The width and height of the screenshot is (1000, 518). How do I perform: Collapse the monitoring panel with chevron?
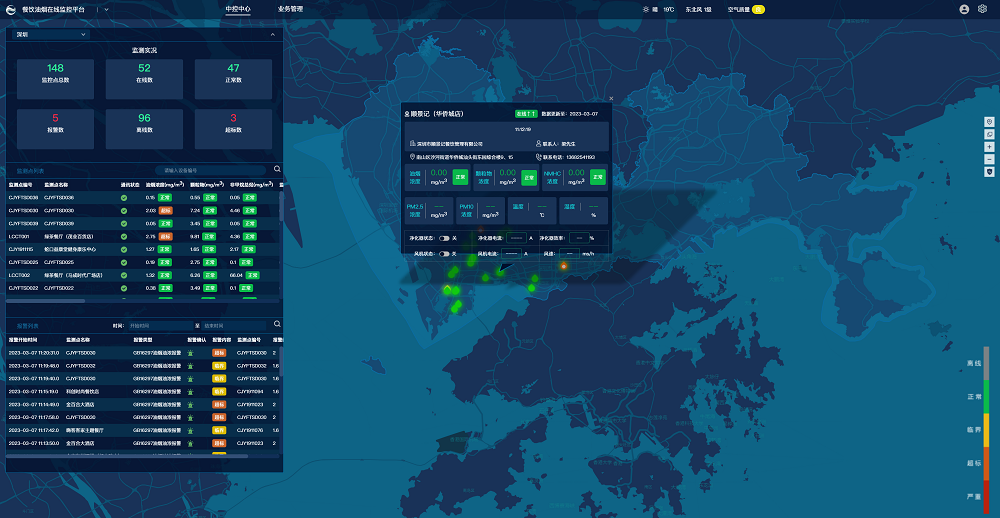point(272,34)
